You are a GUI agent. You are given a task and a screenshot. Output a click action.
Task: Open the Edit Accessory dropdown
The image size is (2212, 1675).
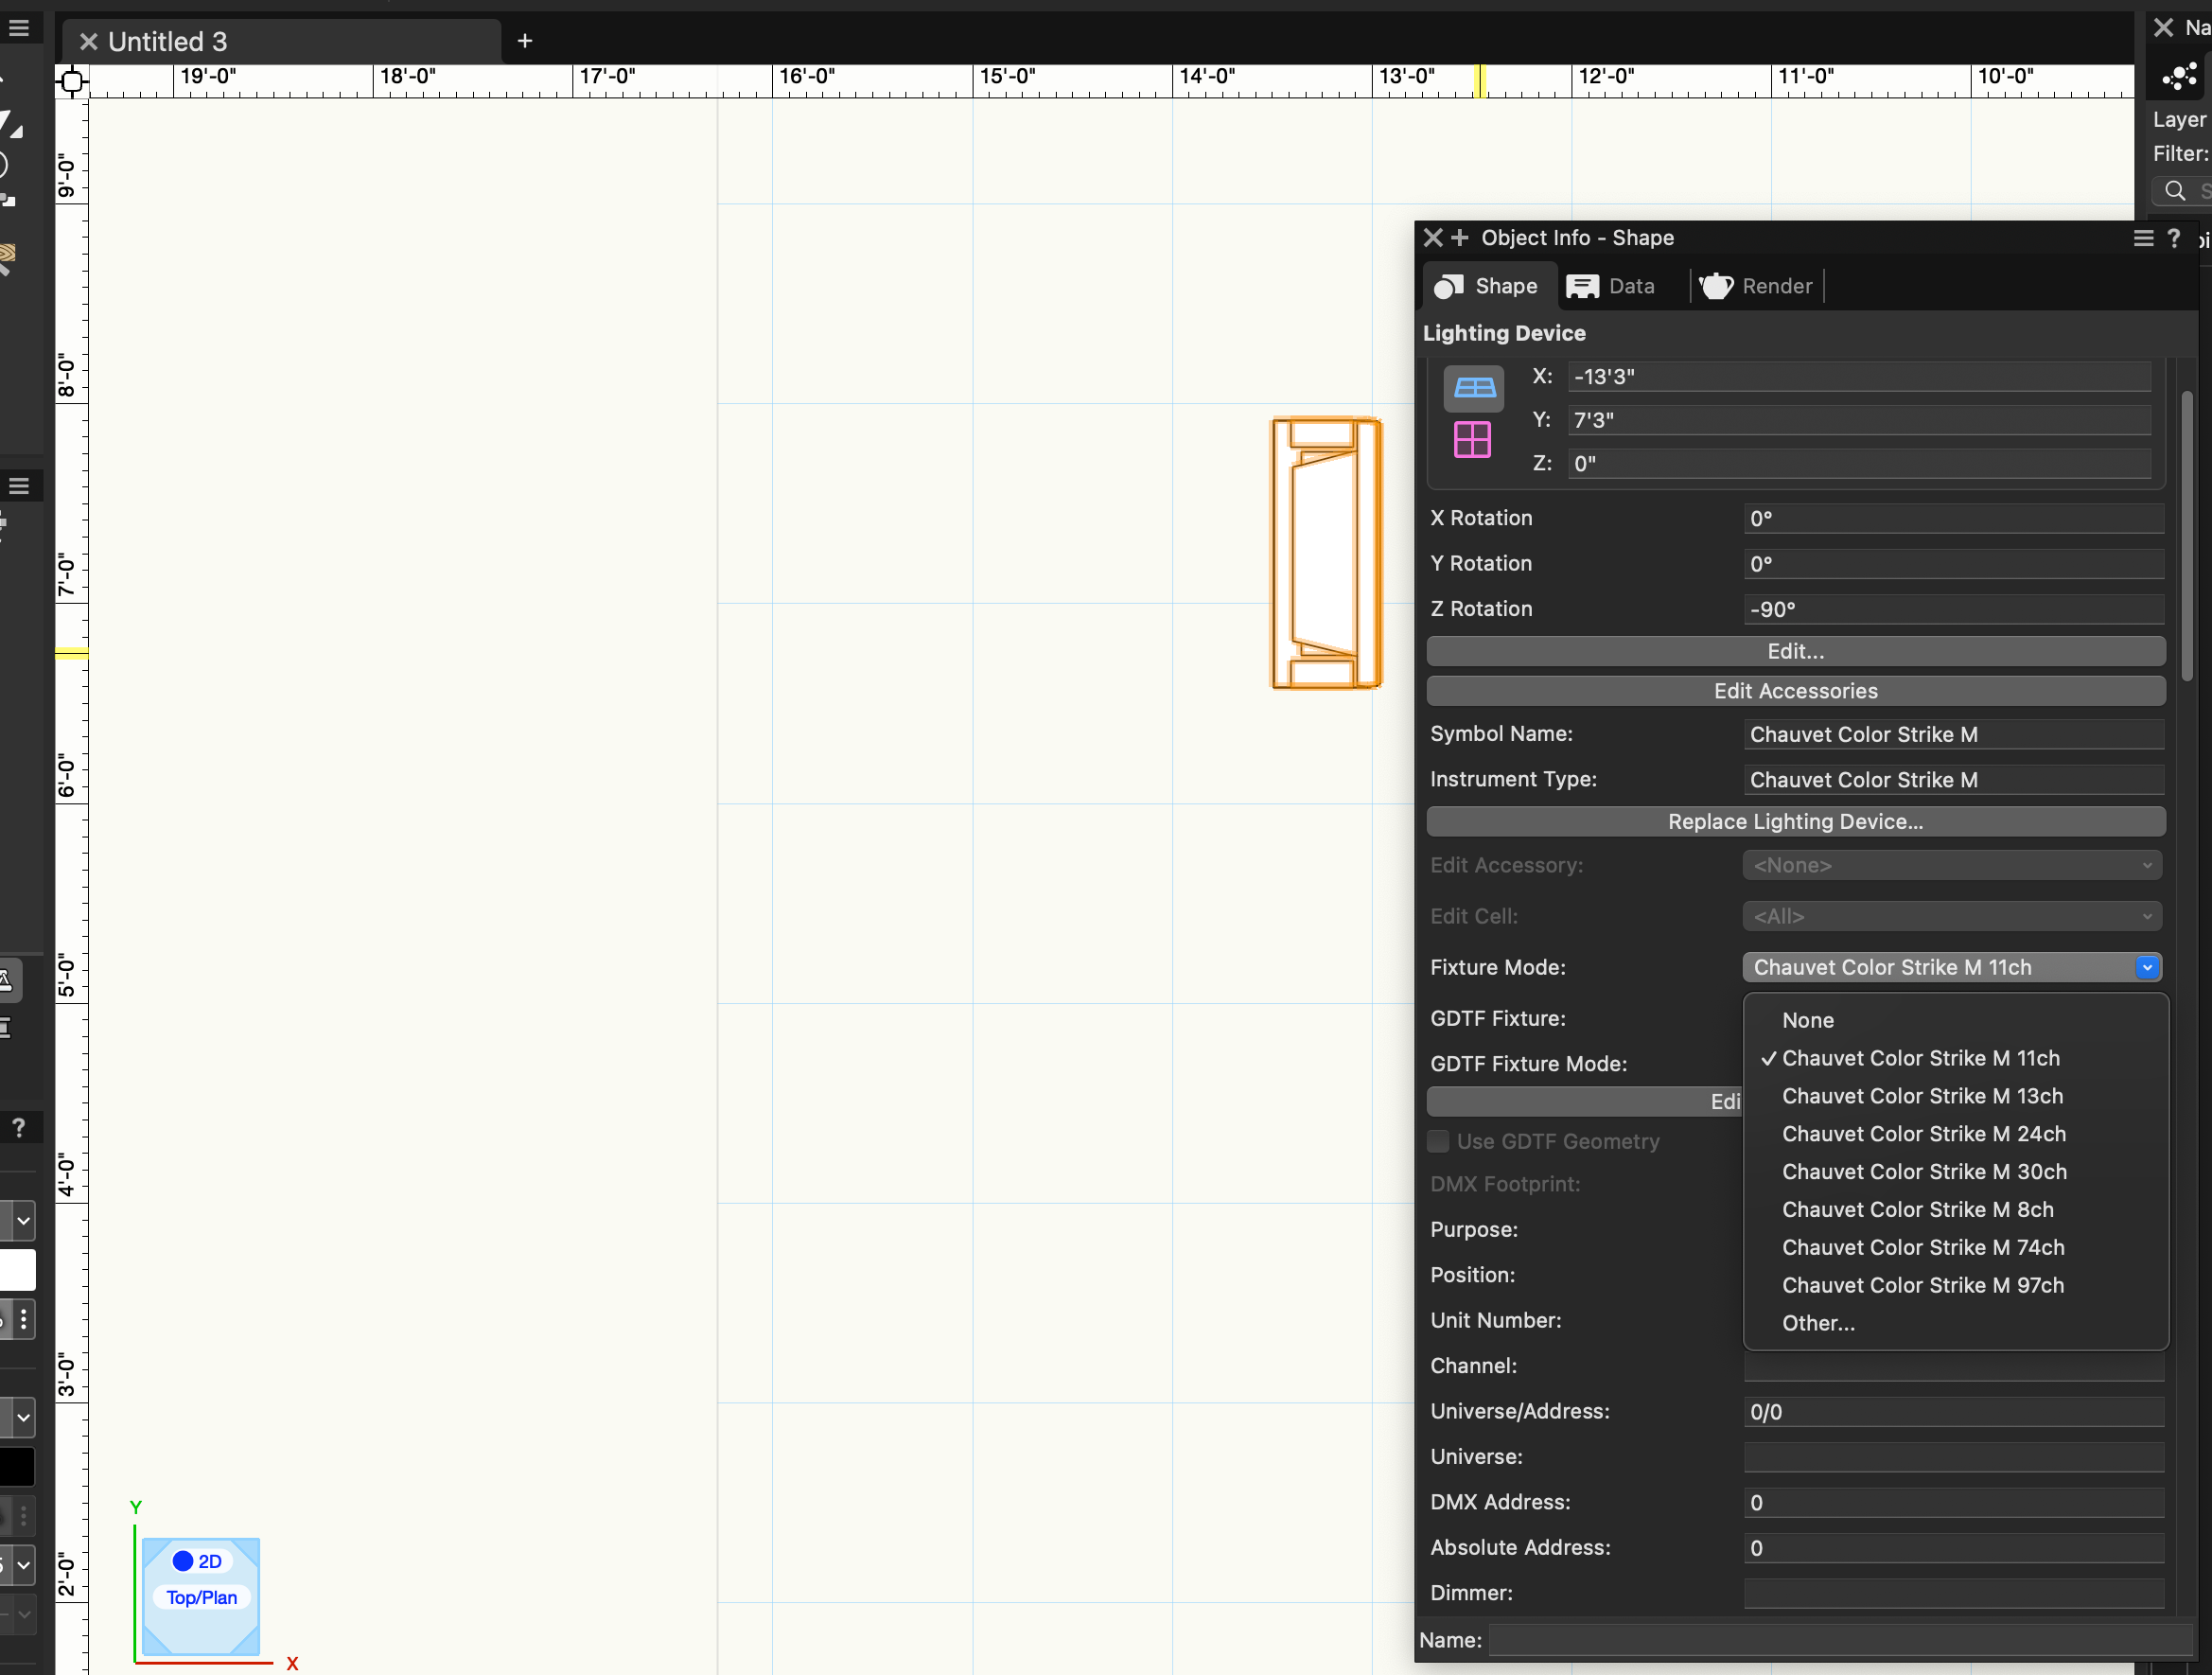(1951, 865)
